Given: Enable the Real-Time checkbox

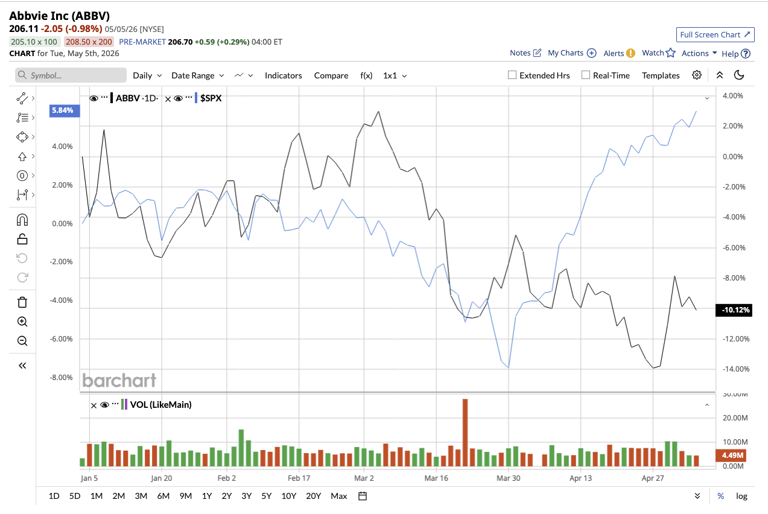Looking at the screenshot, I should click(585, 75).
